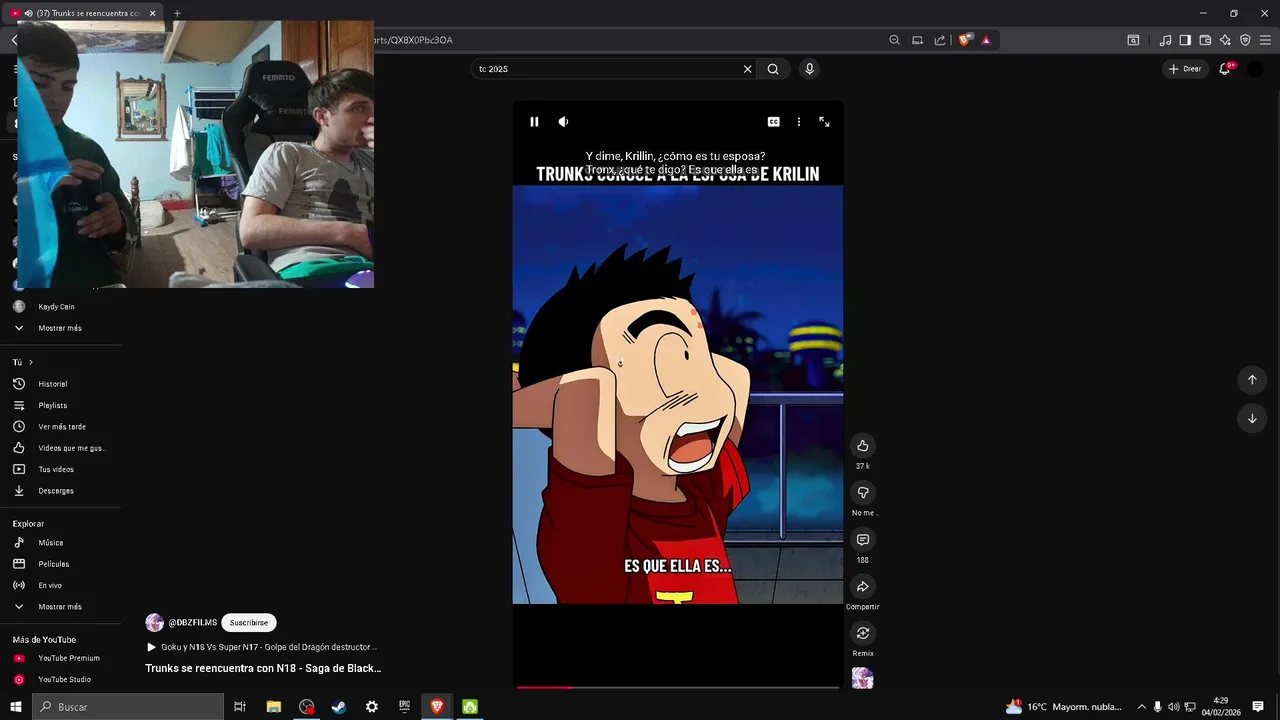Open the browser hamburger menu
The height and width of the screenshot is (720, 1280).
[1265, 40]
